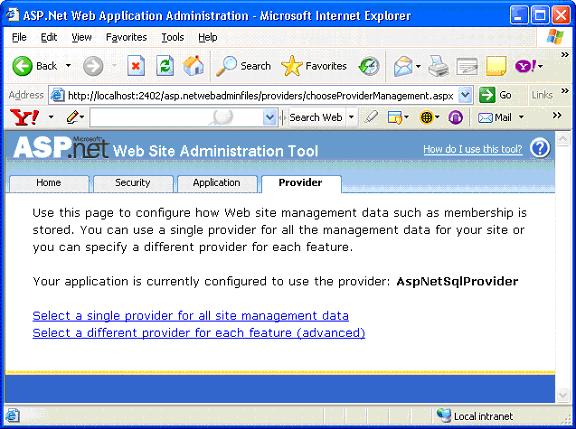
Task: Click the Links toolbar label
Action: (542, 95)
